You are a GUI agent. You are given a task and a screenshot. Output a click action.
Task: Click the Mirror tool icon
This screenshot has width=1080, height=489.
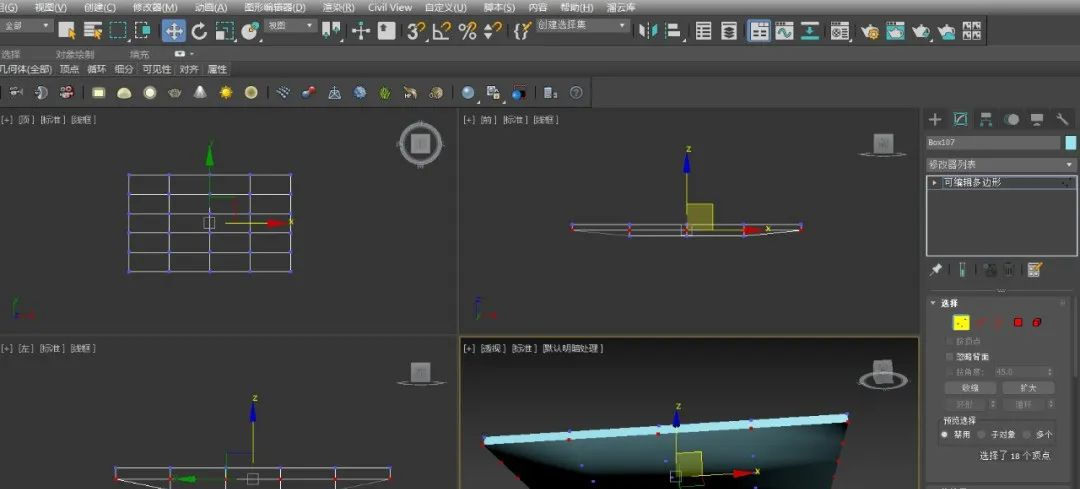click(x=647, y=30)
